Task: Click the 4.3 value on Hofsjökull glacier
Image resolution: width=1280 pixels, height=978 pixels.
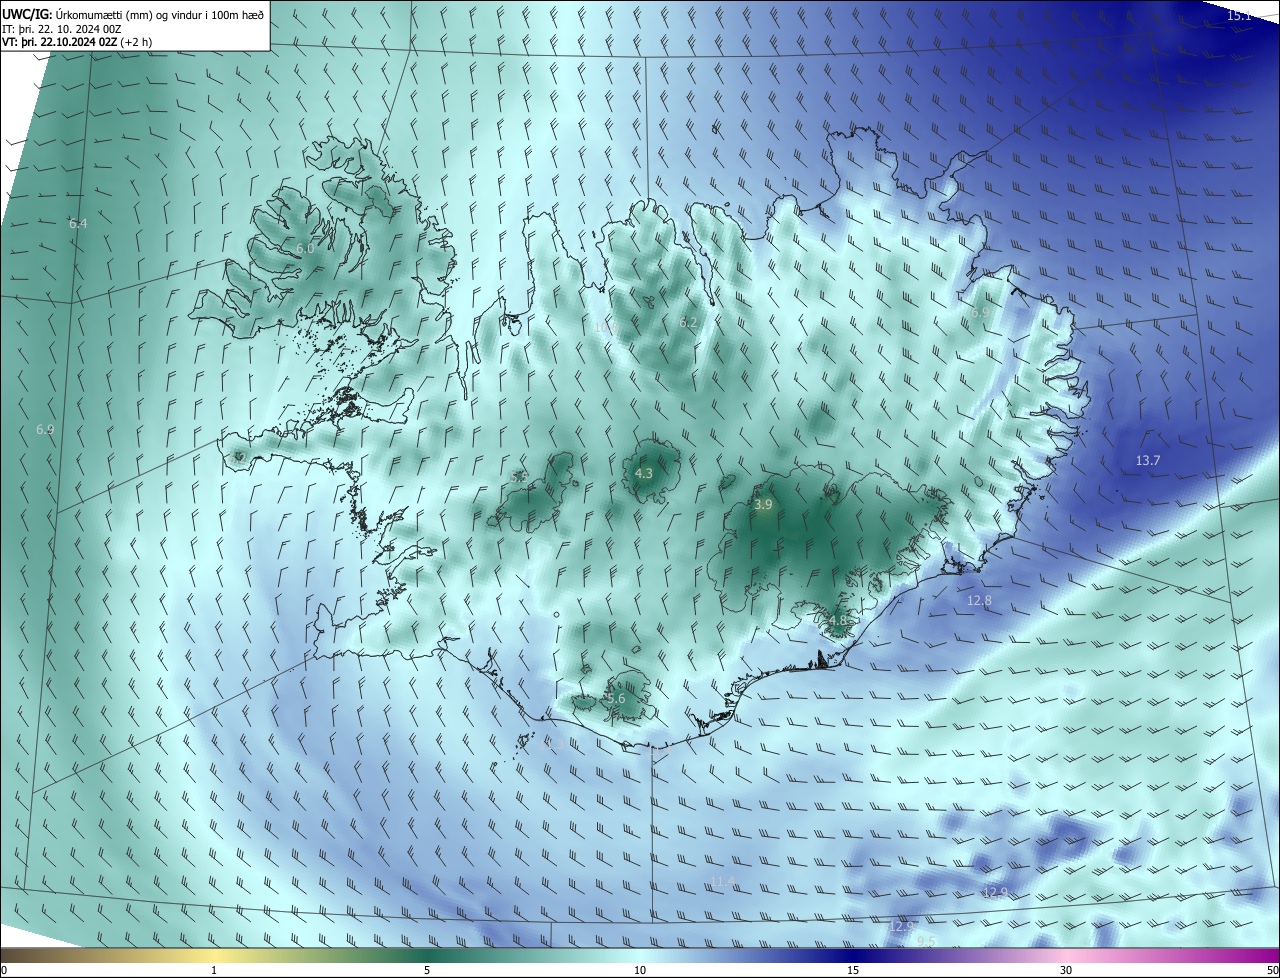Action: [x=644, y=474]
